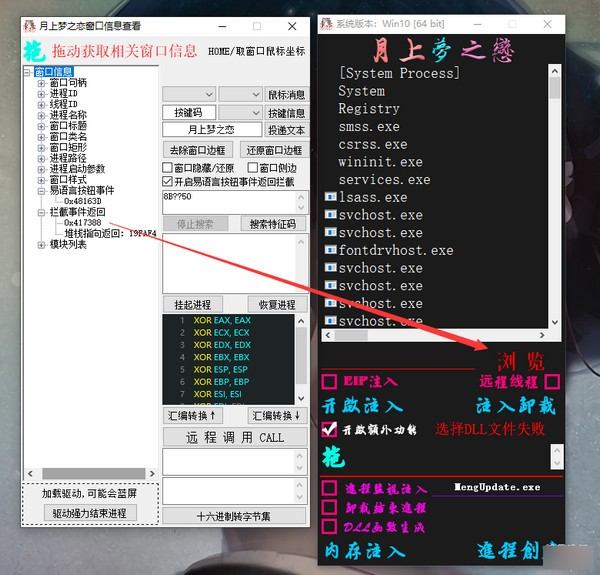
Task: Enable DLL函数生成 checkbox
Action: coord(329,526)
